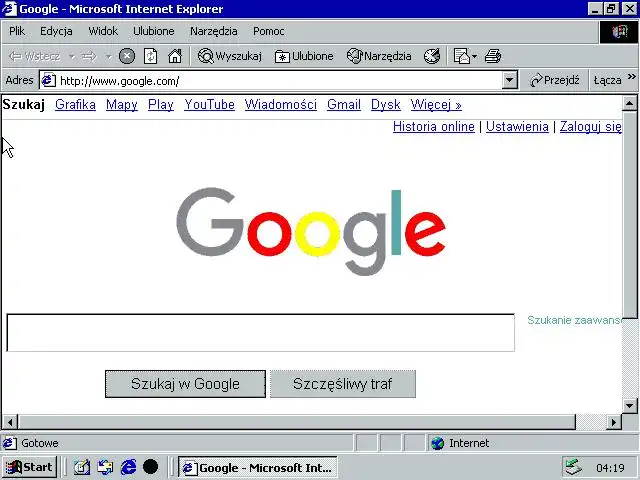Open the Plik menu
The image size is (640, 480).
(17, 31)
